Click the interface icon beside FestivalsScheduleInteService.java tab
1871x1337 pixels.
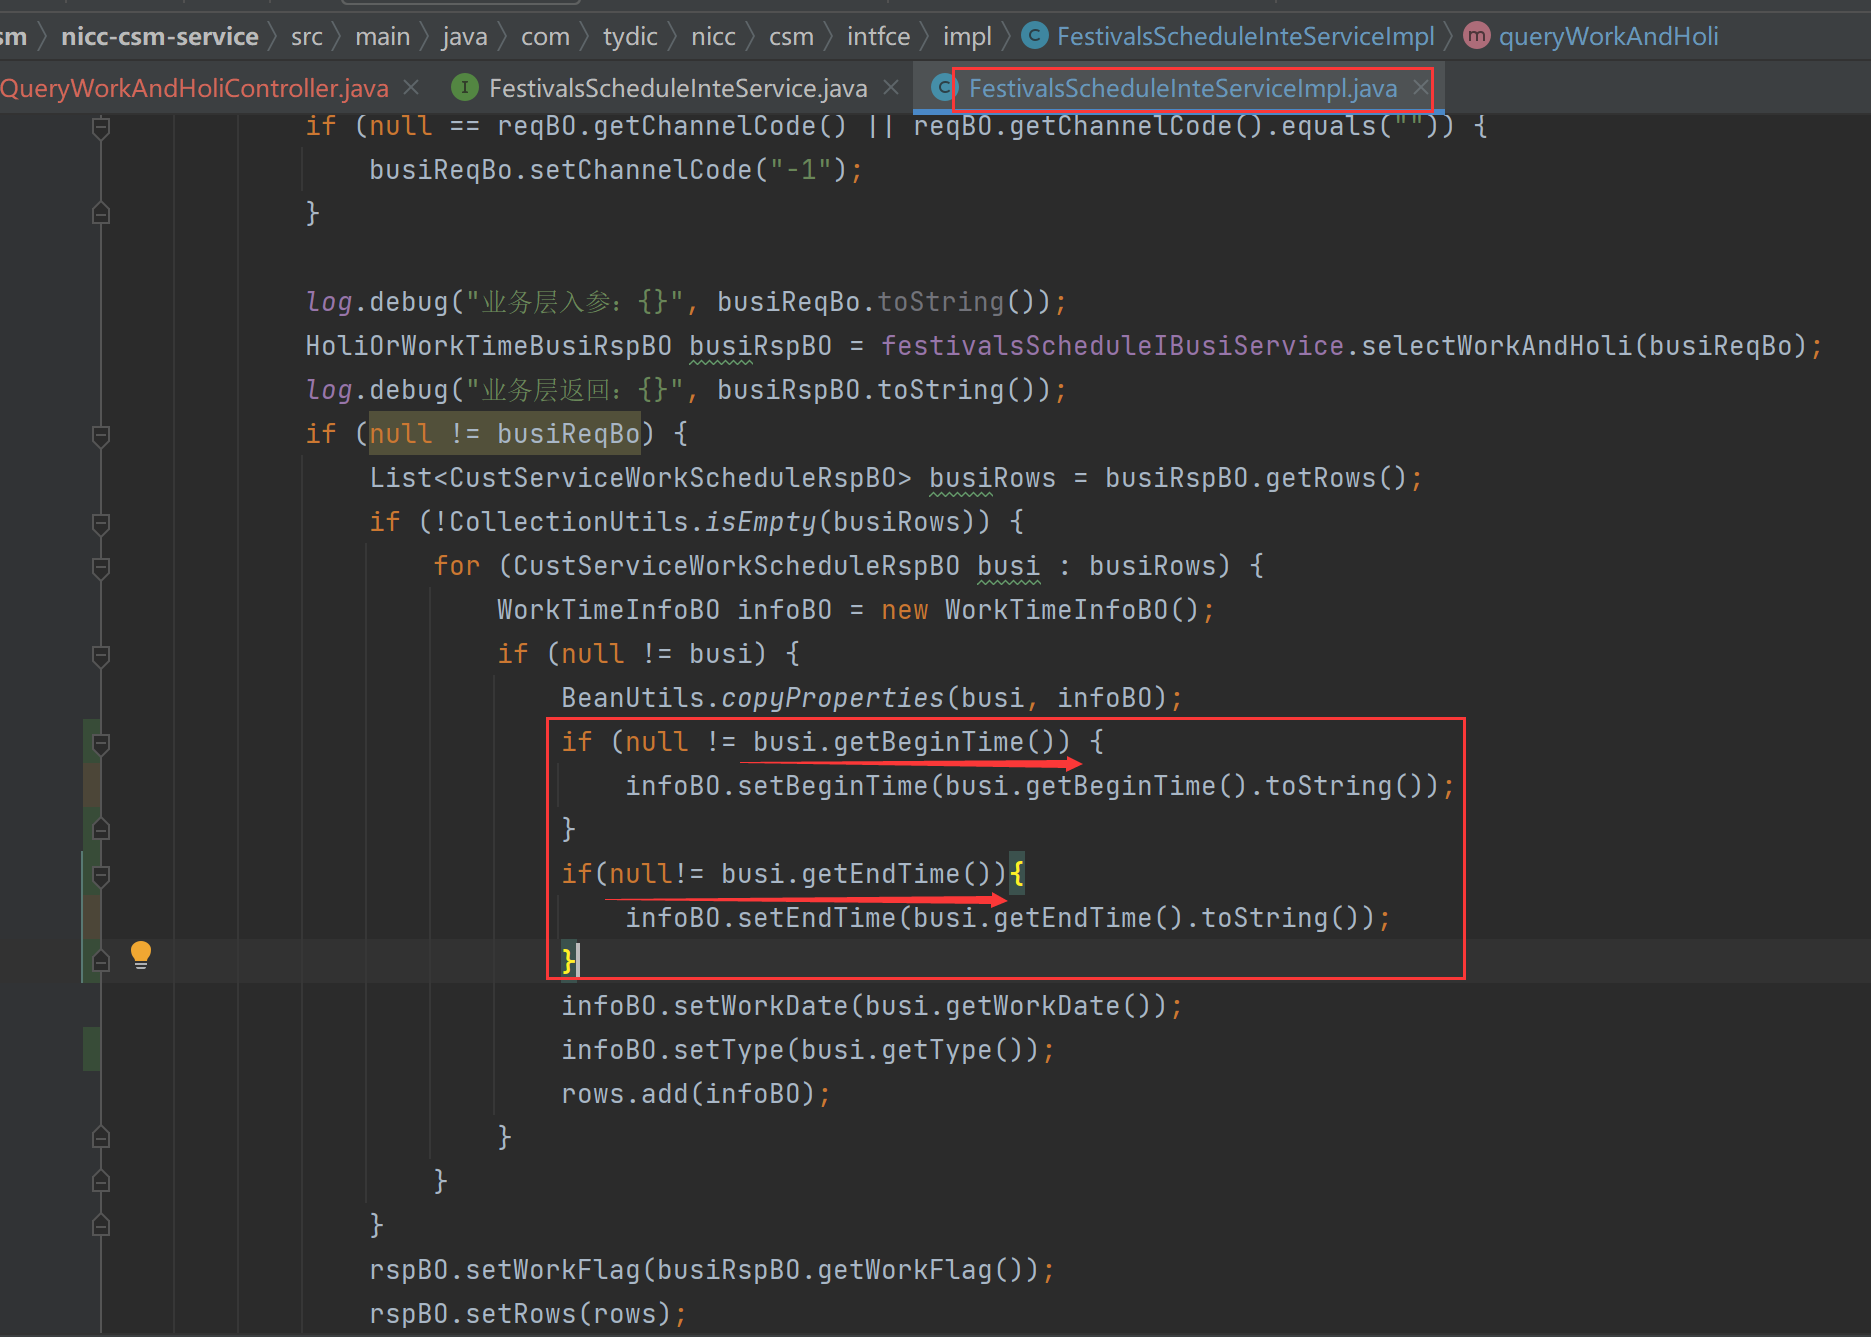click(464, 88)
